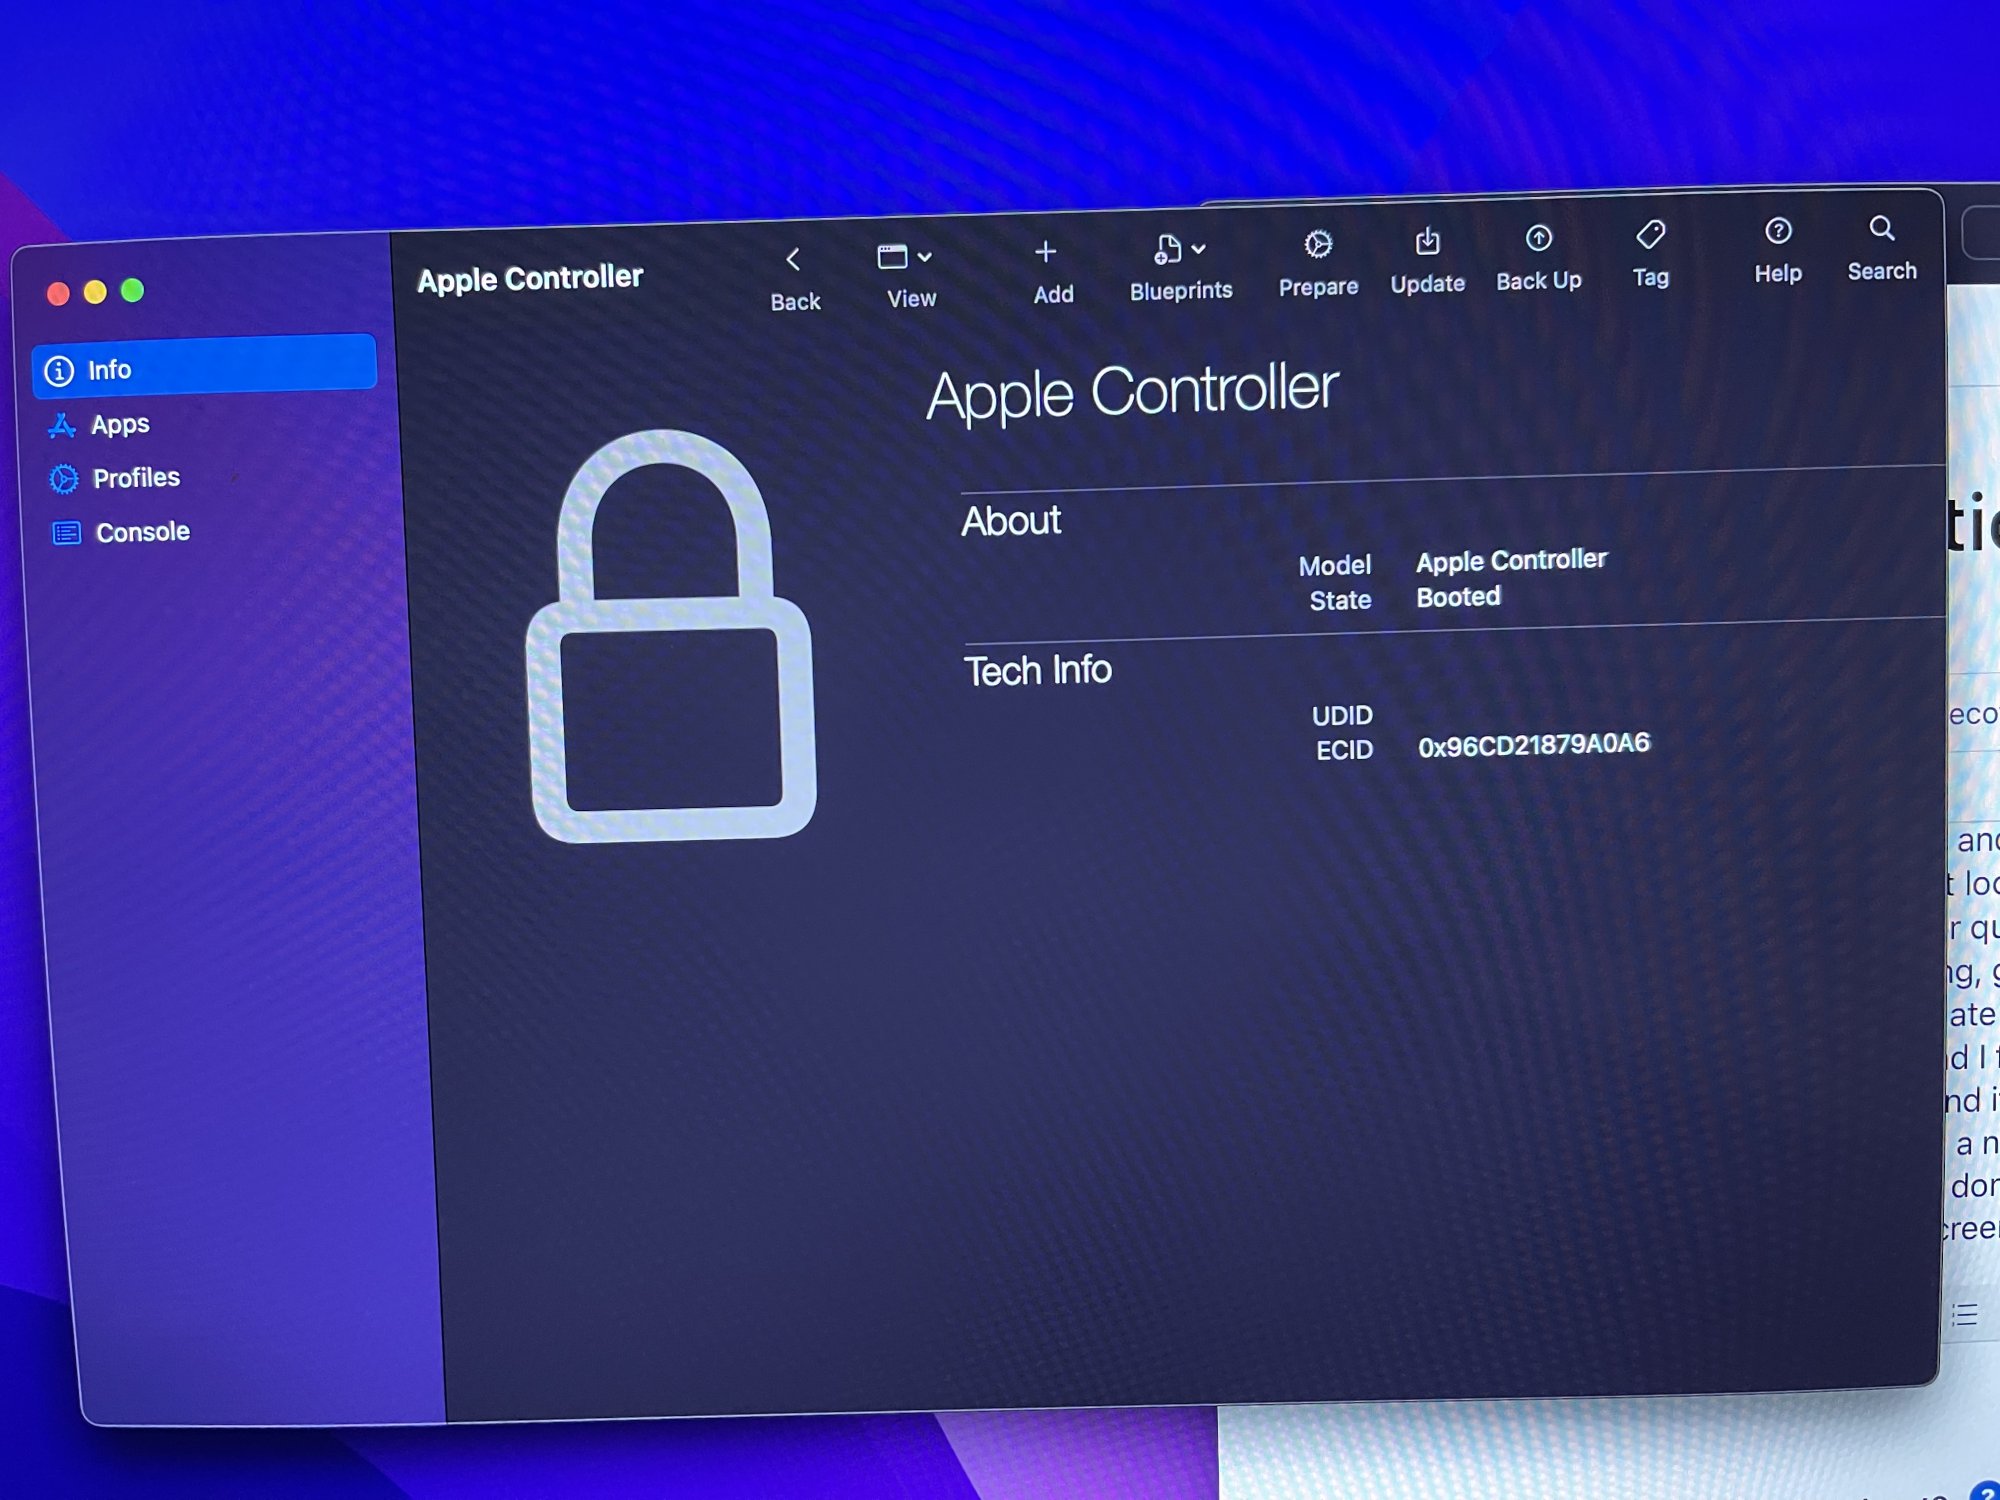The height and width of the screenshot is (1500, 2000).
Task: Click the green fullscreen window button
Action: (x=132, y=291)
